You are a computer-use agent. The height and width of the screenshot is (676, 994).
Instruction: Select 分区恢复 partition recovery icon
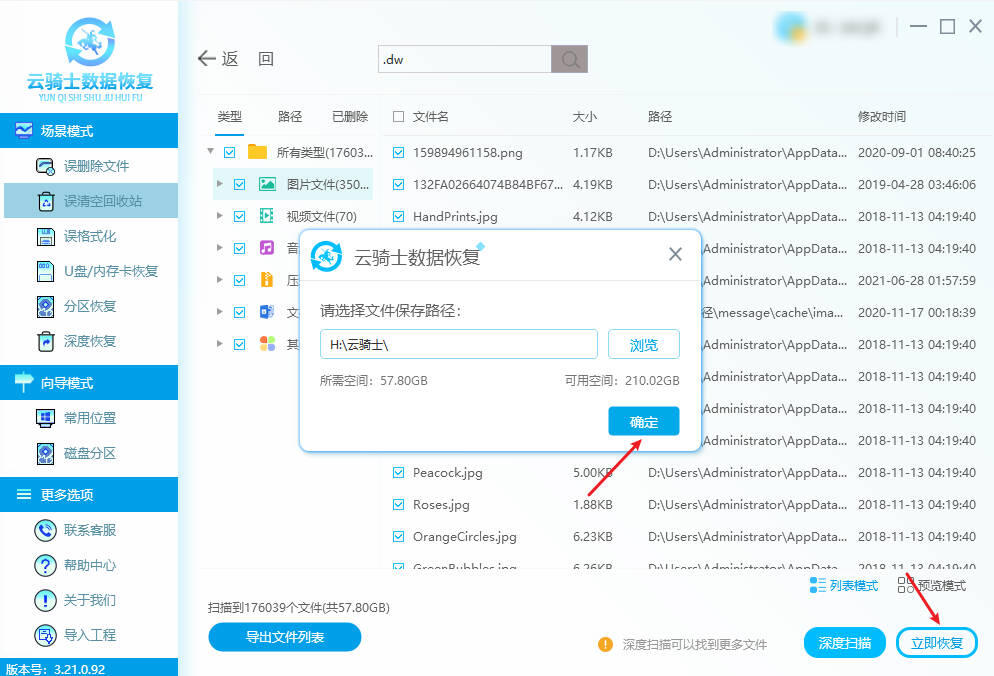[46, 306]
